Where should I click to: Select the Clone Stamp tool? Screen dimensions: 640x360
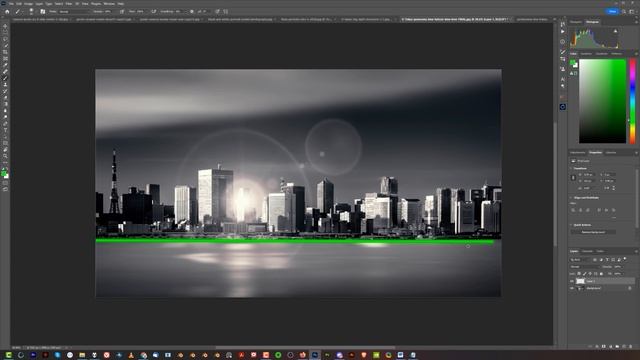coord(5,84)
